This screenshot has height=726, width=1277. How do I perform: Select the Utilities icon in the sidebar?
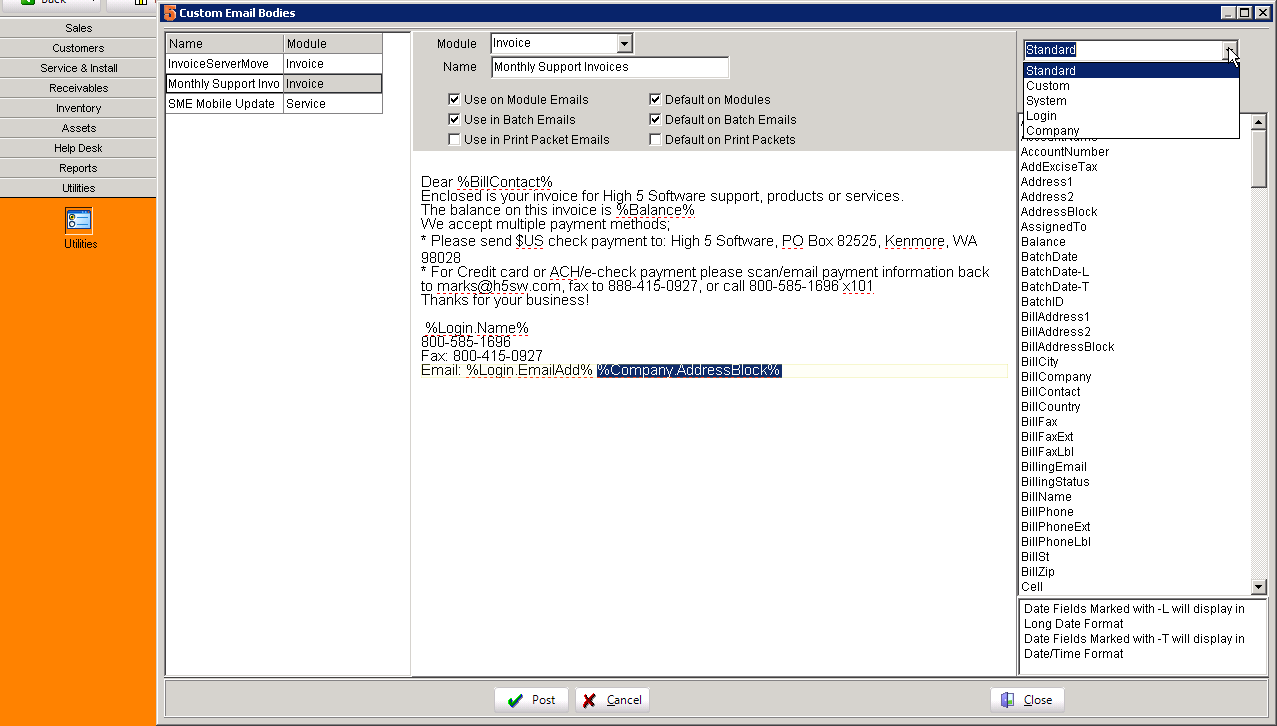pos(79,218)
